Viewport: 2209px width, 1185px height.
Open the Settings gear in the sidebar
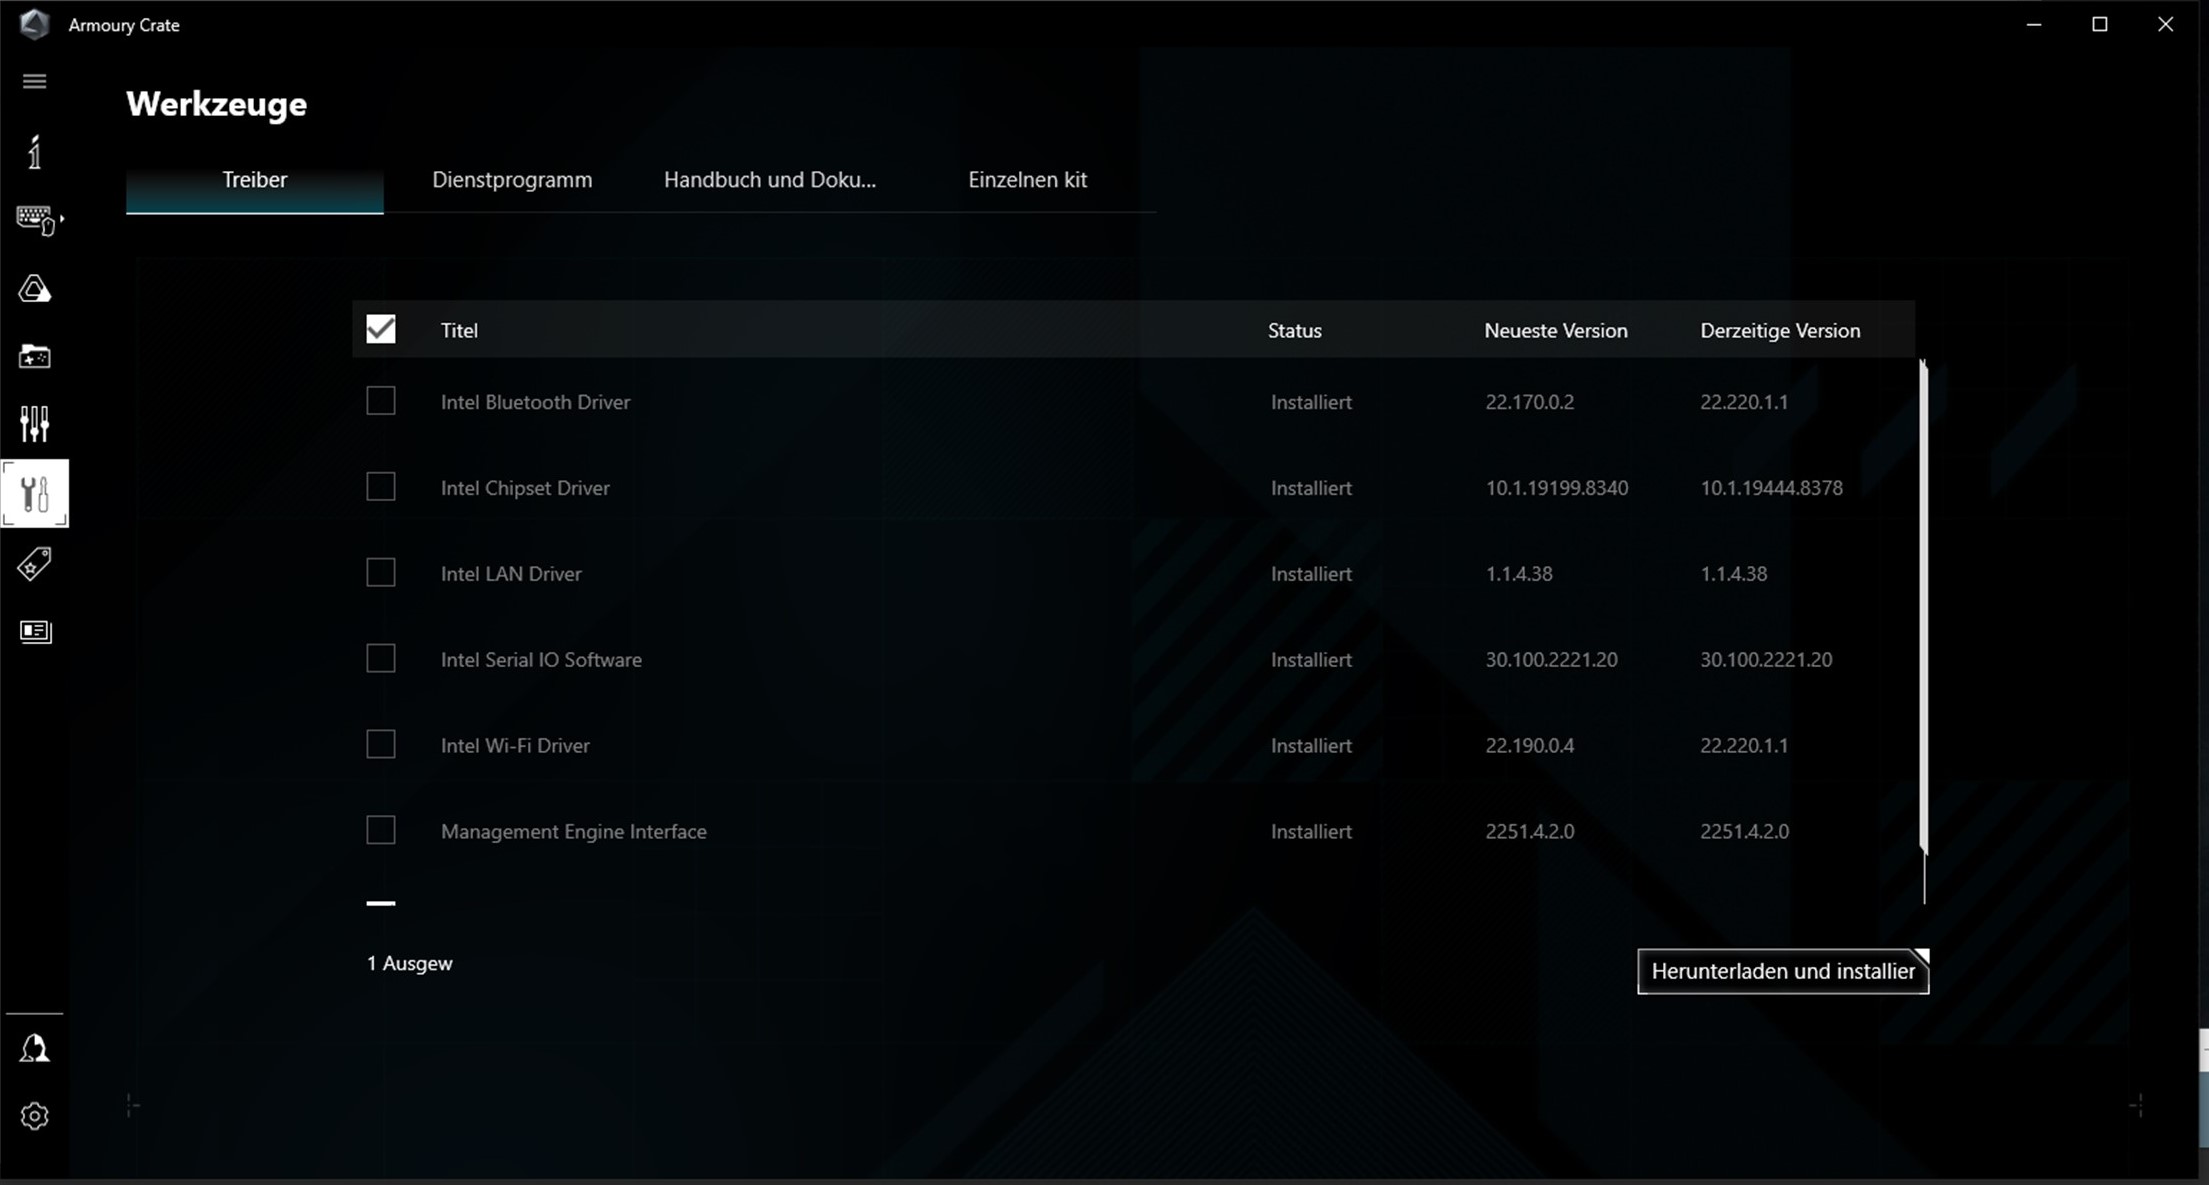point(34,1116)
